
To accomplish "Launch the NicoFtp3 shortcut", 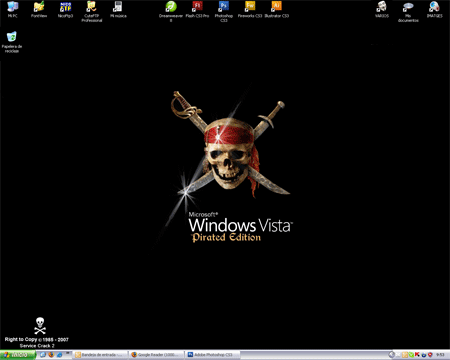I will [65, 9].
